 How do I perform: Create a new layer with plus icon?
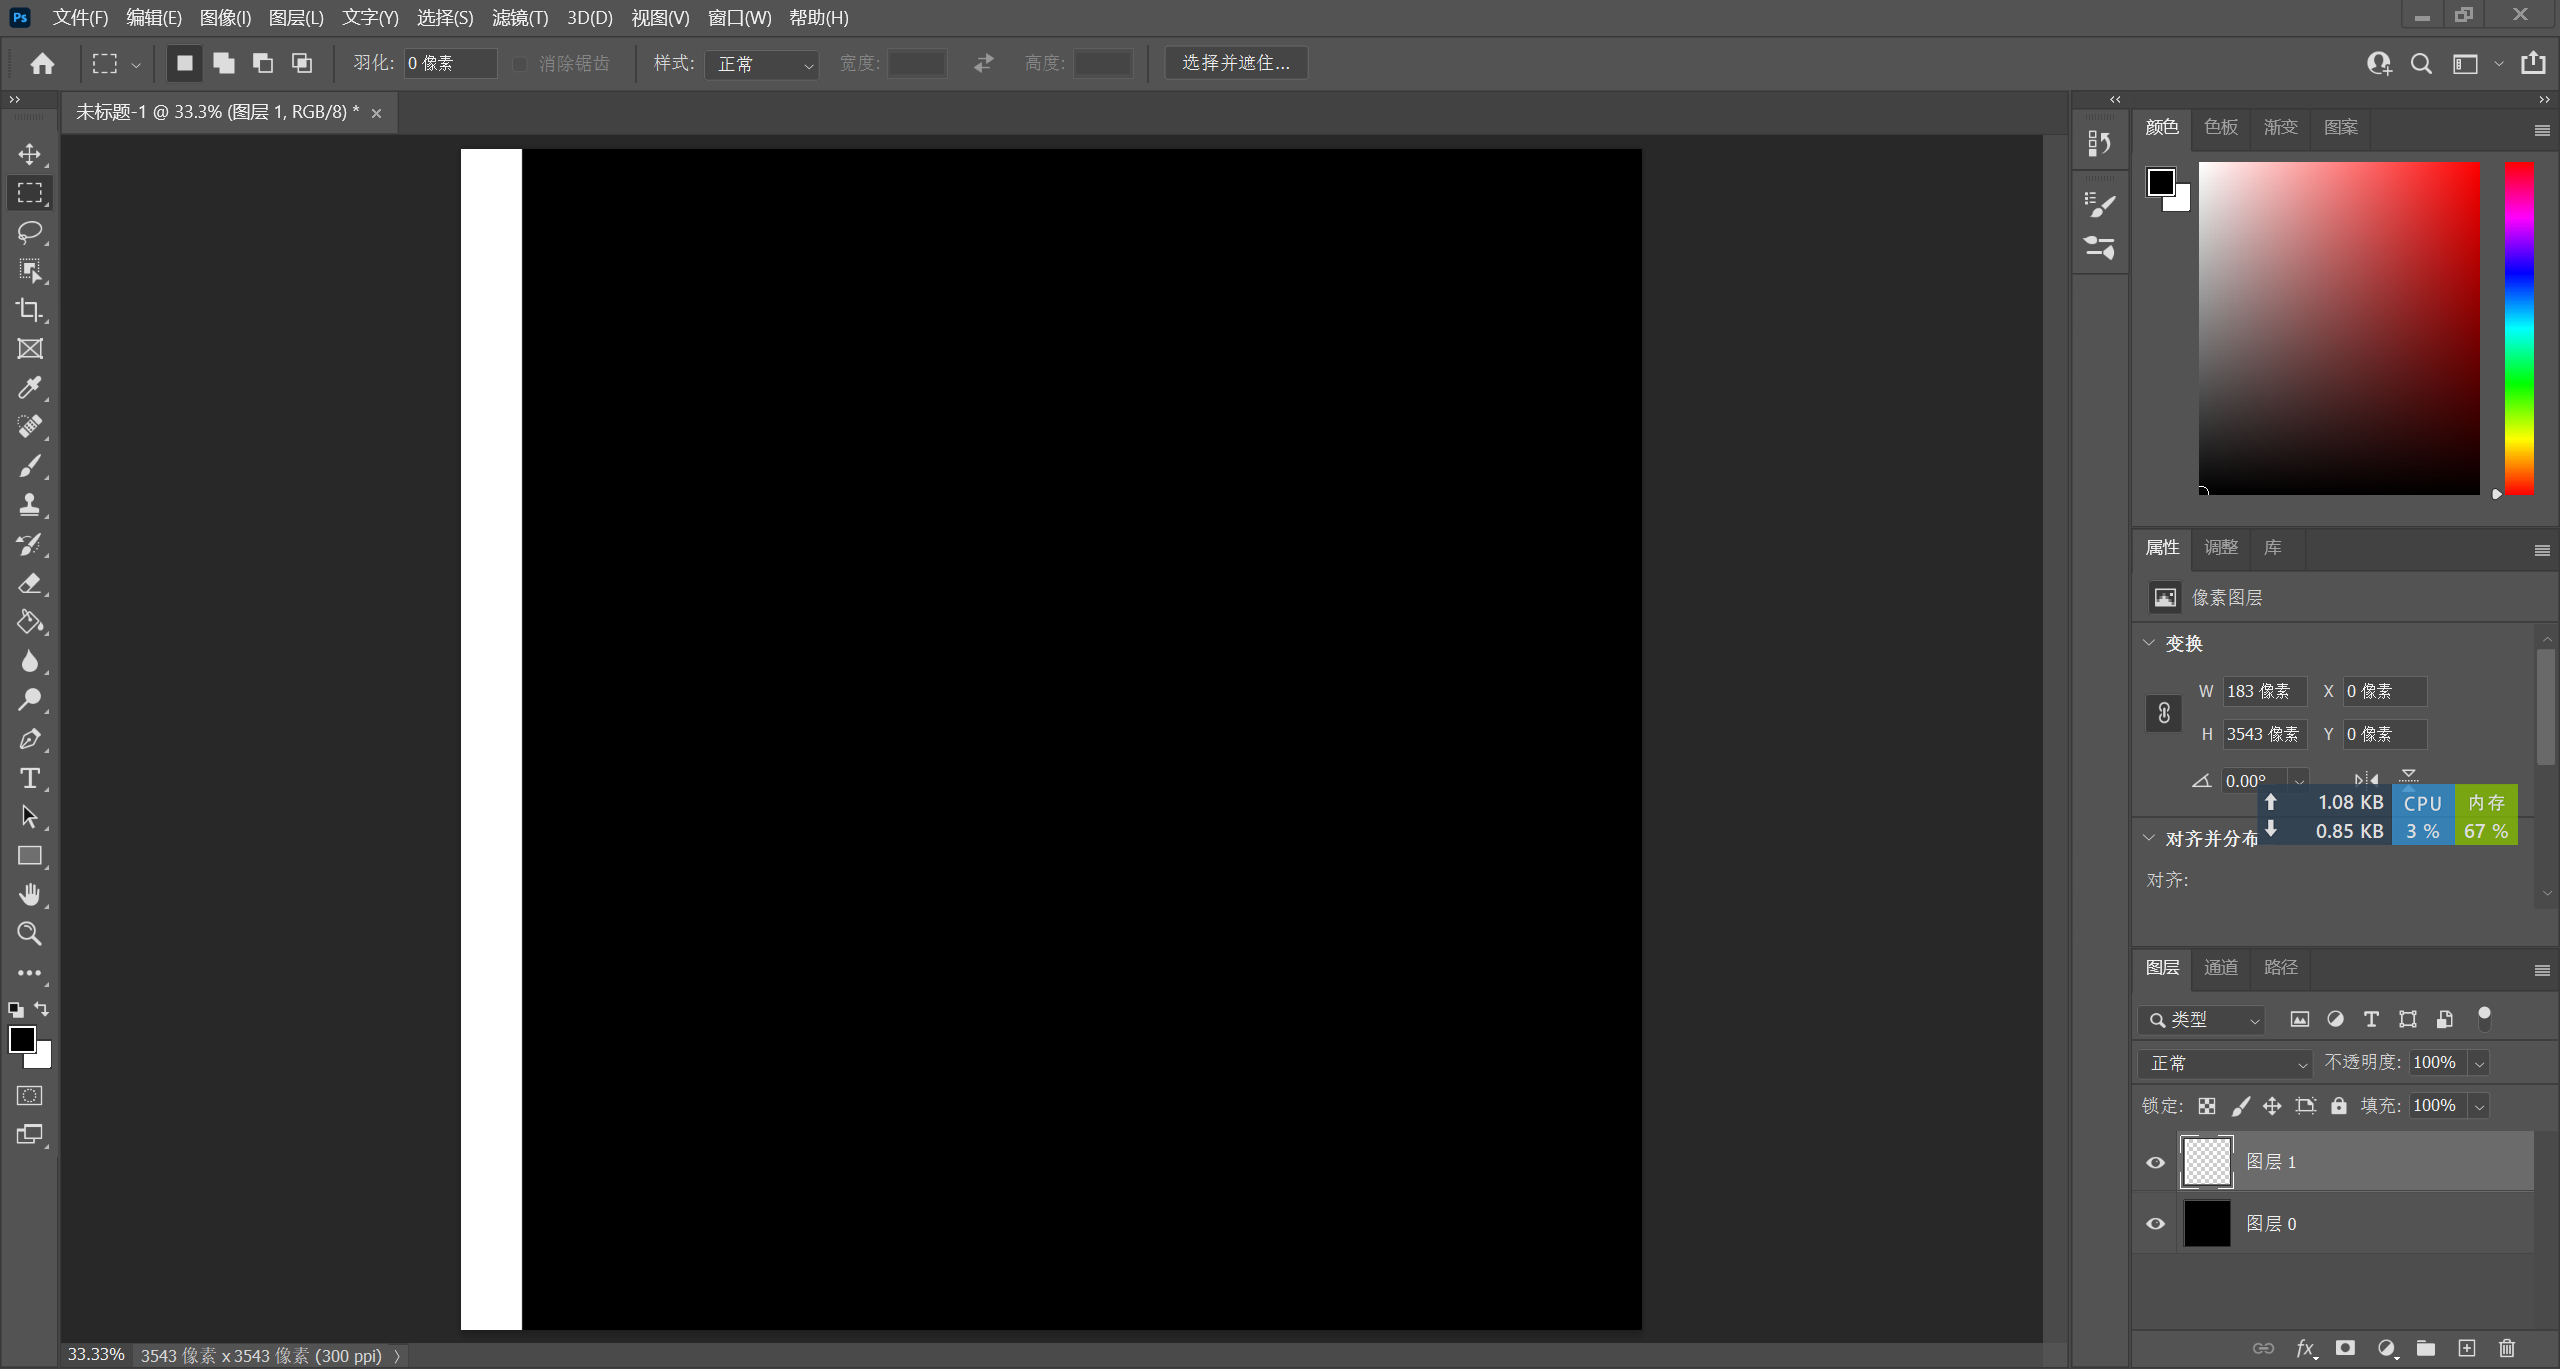coord(2467,1348)
